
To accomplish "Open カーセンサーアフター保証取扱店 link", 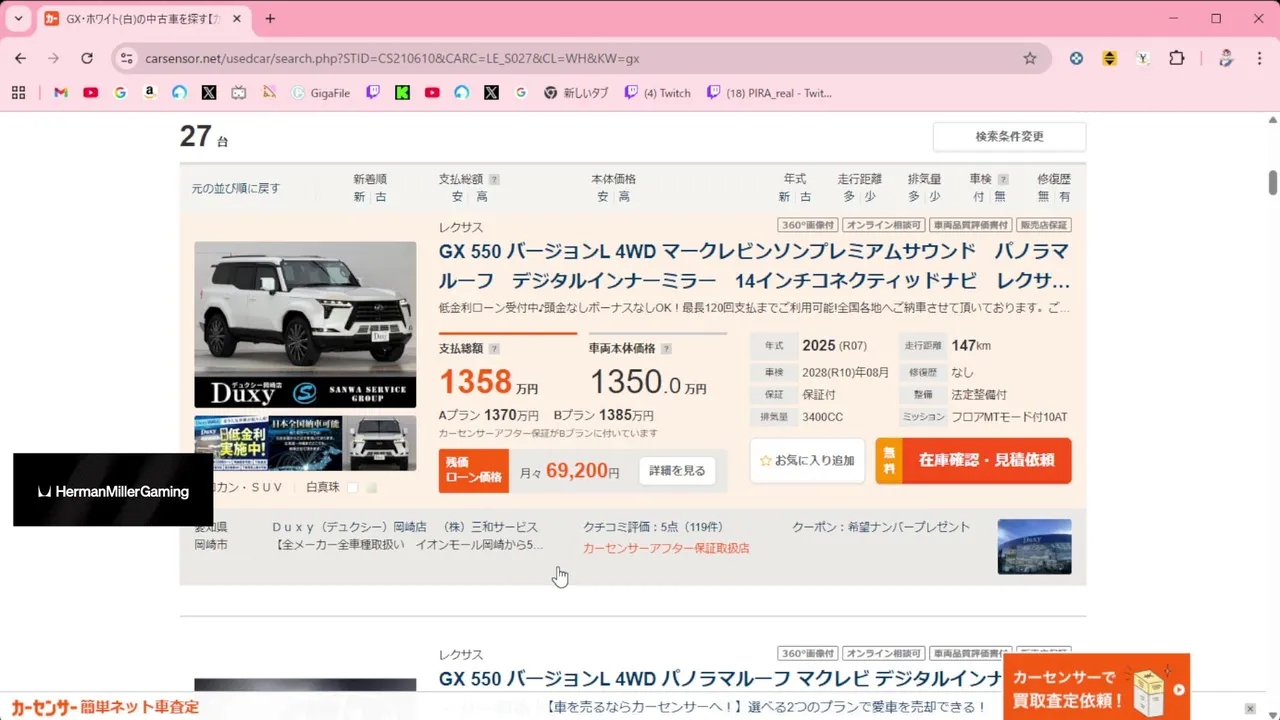I will point(666,548).
